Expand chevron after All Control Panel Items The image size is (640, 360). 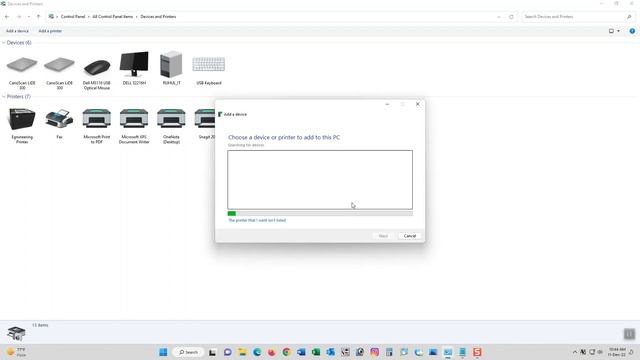point(137,17)
